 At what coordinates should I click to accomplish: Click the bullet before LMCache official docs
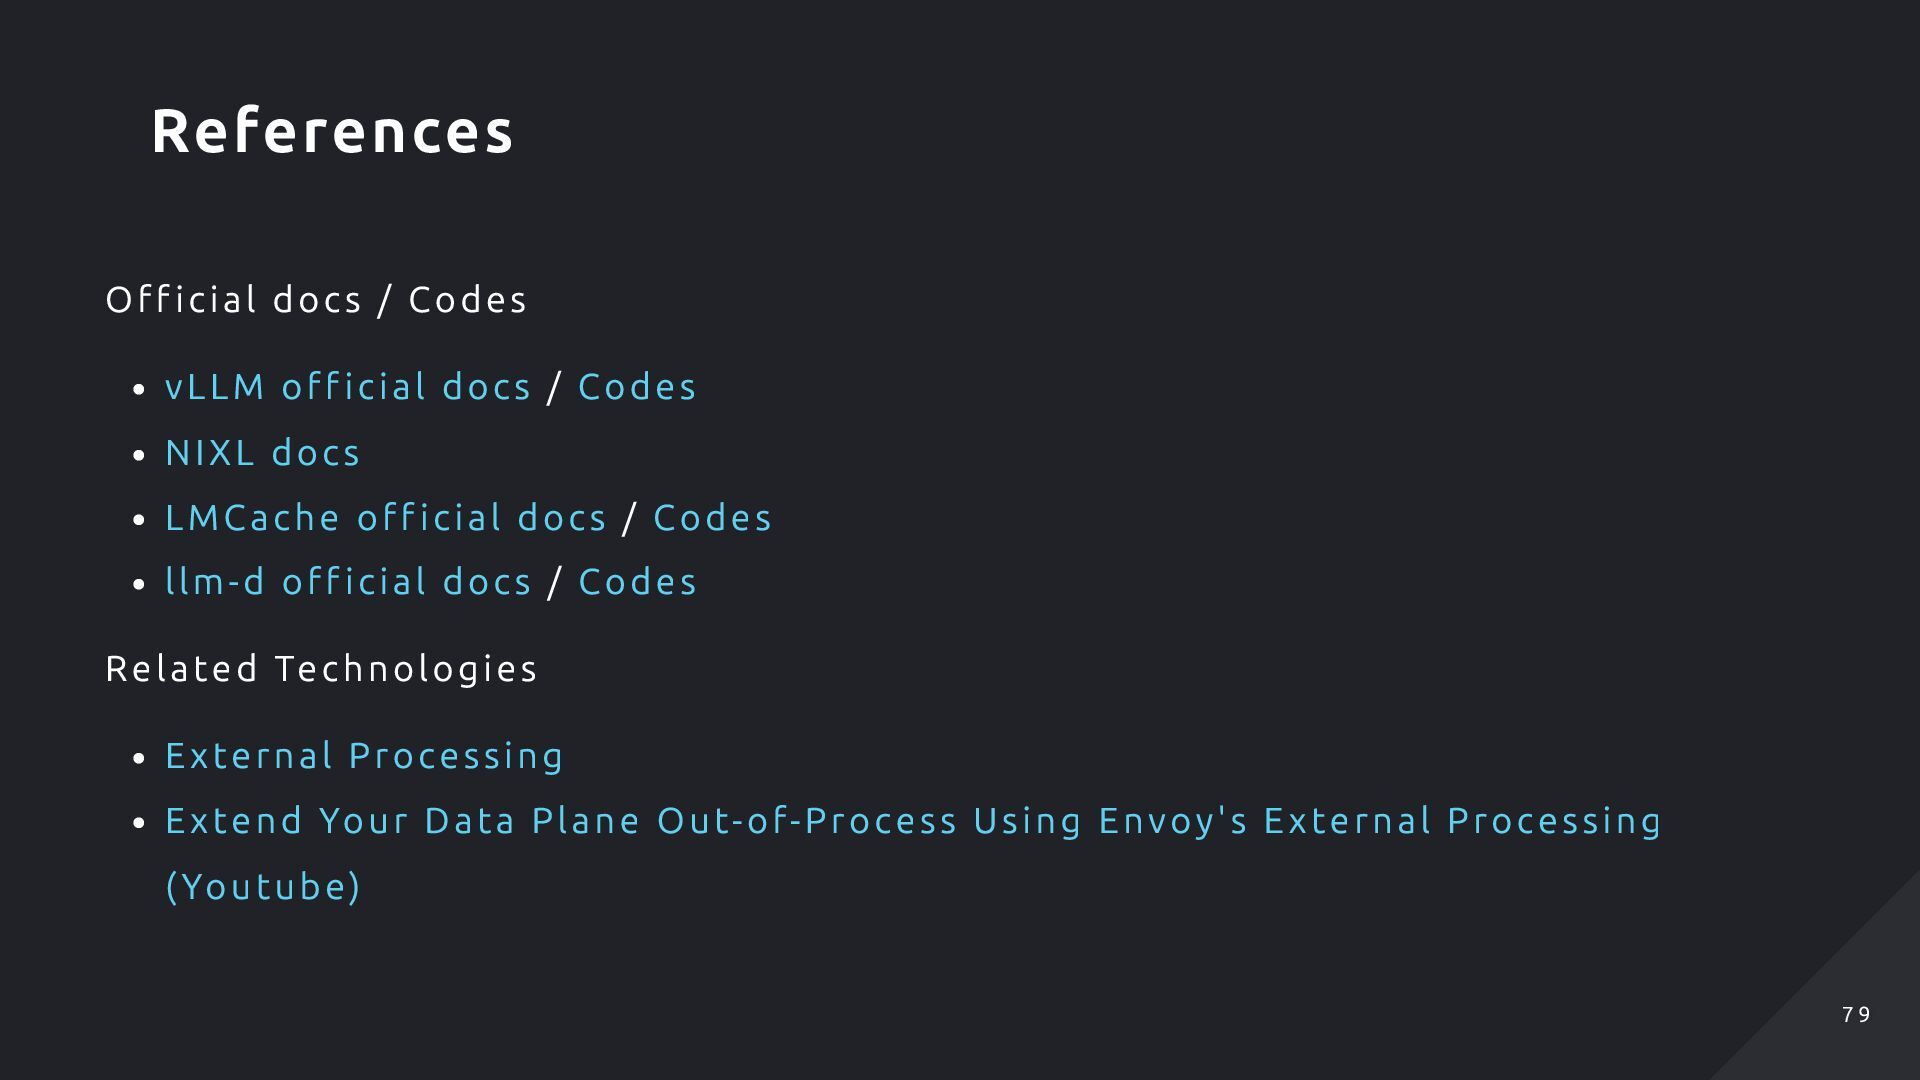point(139,521)
